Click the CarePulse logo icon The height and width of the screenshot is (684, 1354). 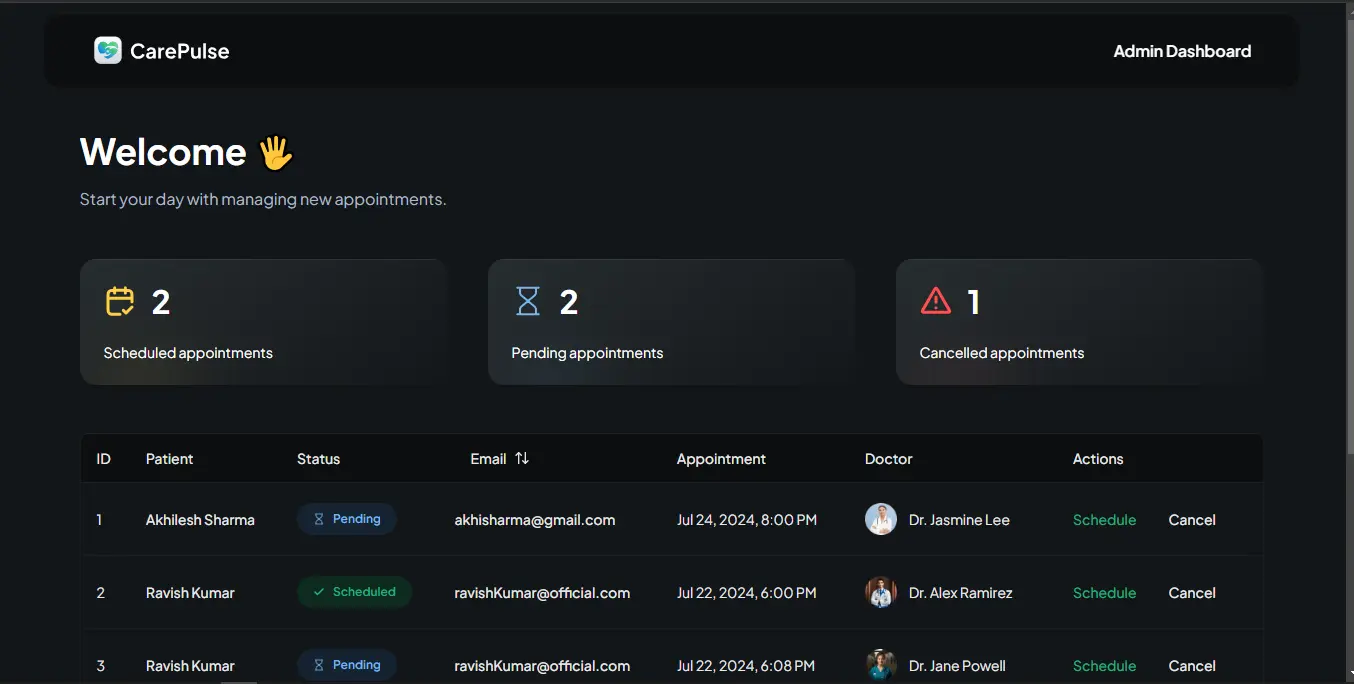pyautogui.click(x=108, y=50)
